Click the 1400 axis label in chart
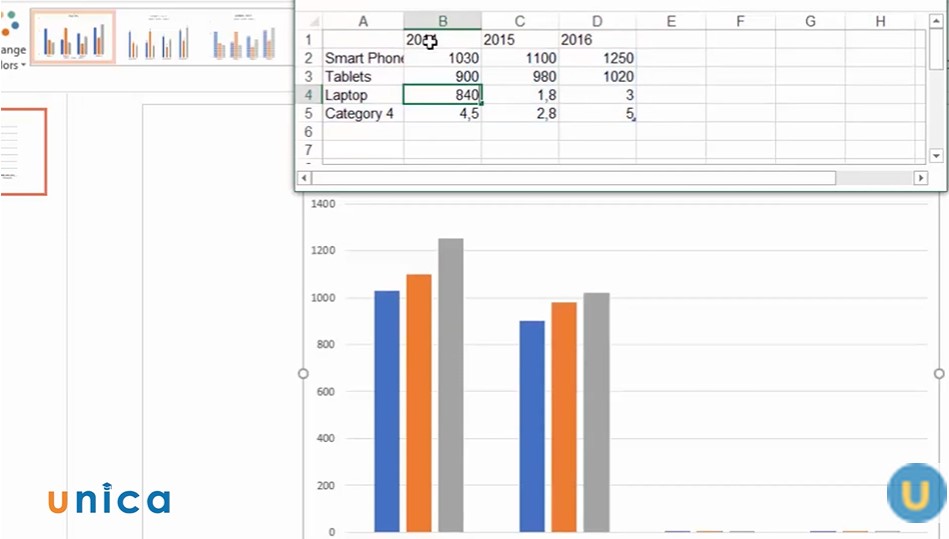The height and width of the screenshot is (539, 949). pos(323,204)
